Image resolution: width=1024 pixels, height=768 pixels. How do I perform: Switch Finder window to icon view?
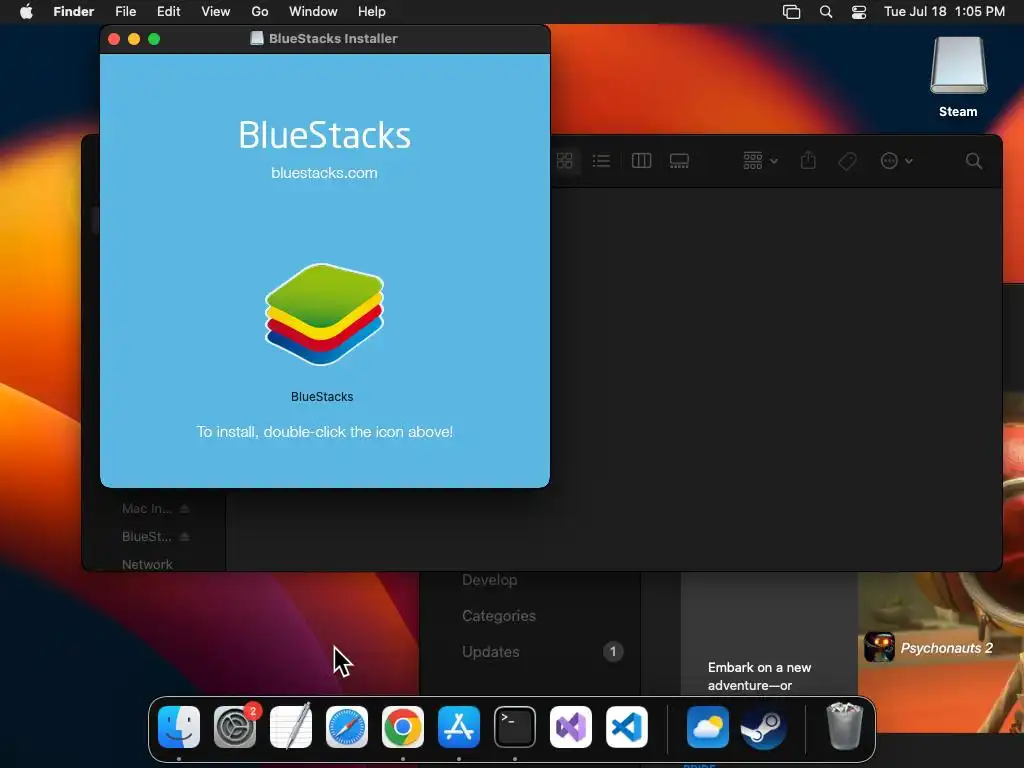pyautogui.click(x=564, y=161)
